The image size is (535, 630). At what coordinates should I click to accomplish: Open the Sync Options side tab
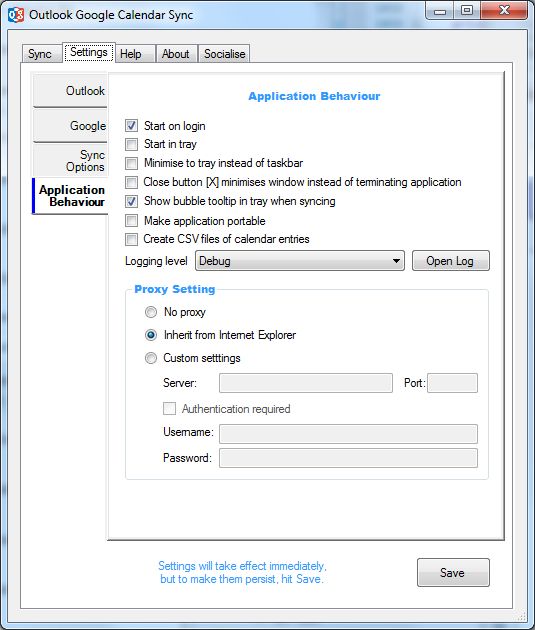pyautogui.click(x=70, y=161)
